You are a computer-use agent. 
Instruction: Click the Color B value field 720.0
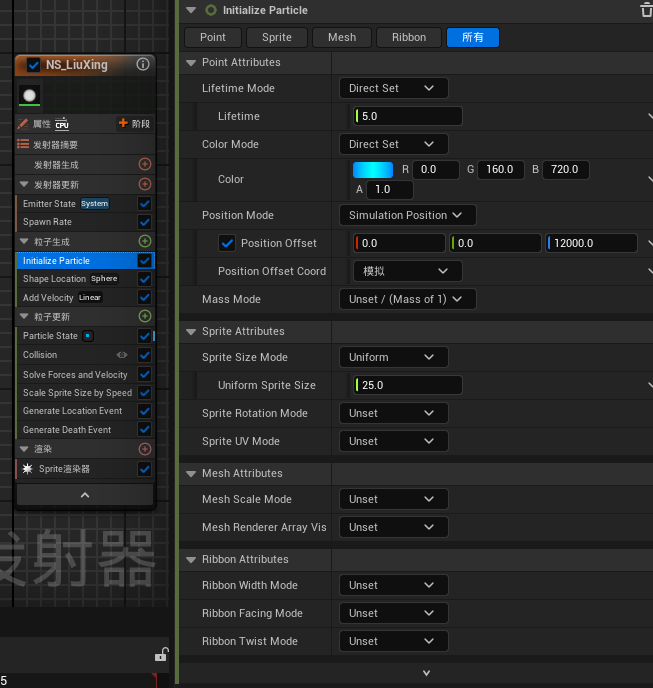(x=566, y=170)
